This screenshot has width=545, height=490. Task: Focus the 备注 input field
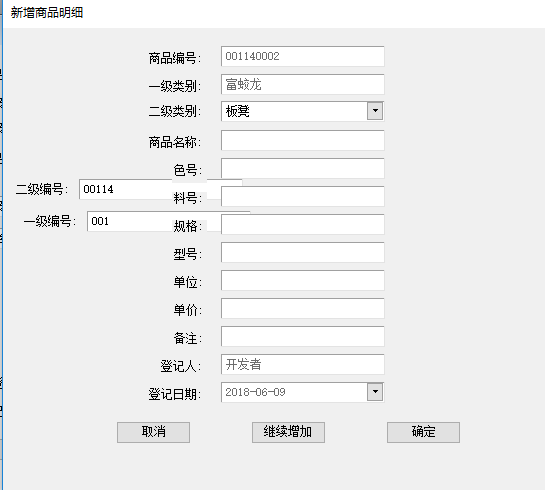pyautogui.click(x=302, y=336)
